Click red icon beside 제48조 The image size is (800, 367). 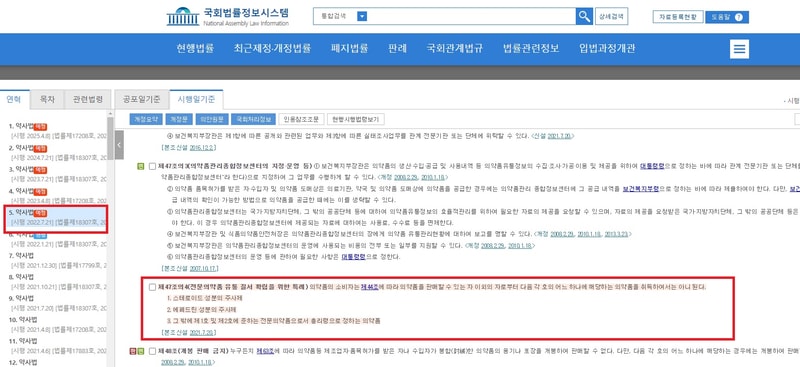point(134,351)
